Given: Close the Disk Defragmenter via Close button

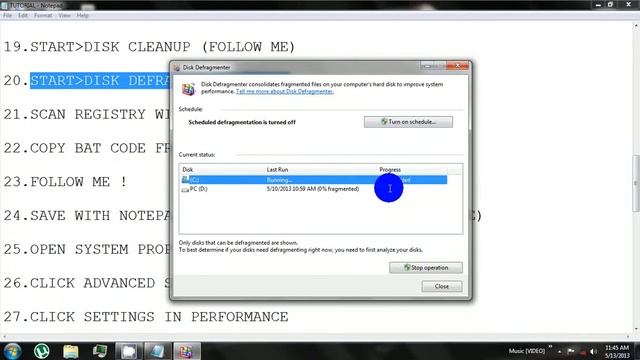Looking at the screenshot, I should [x=442, y=287].
